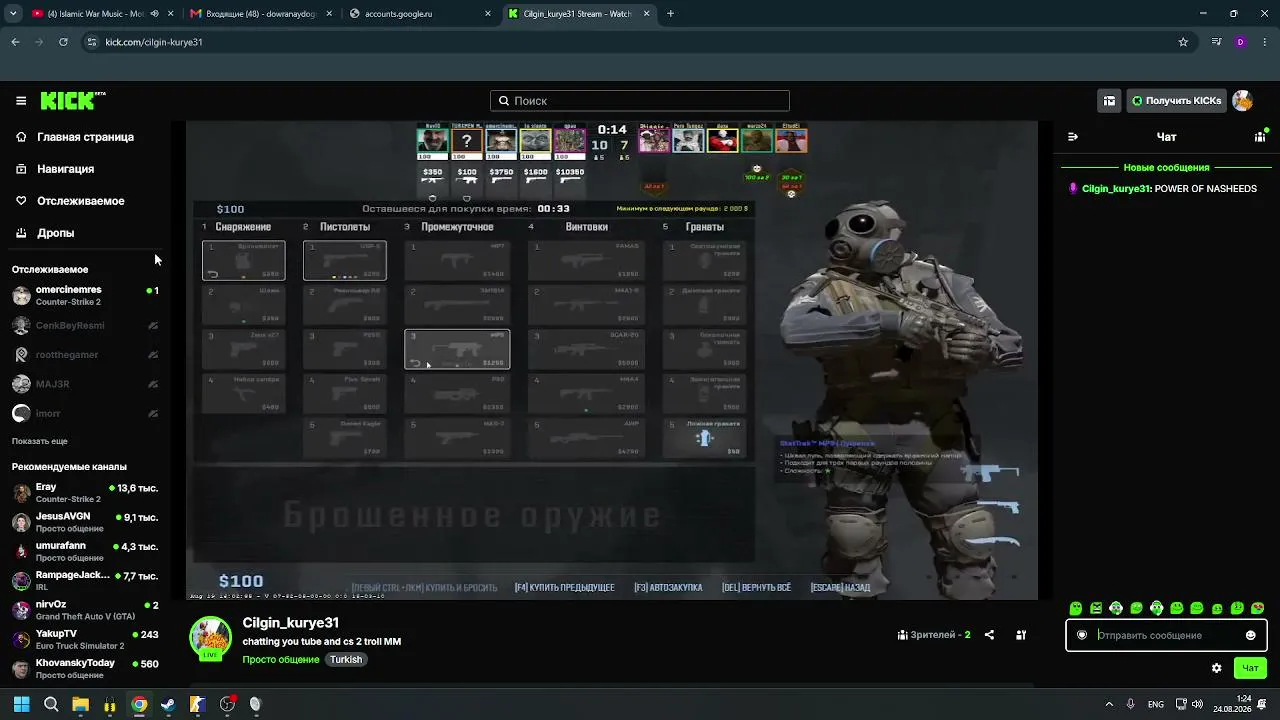Image resolution: width=1280 pixels, height=720 pixels.
Task: Open Eray recommended channel
Action: [x=85, y=493]
